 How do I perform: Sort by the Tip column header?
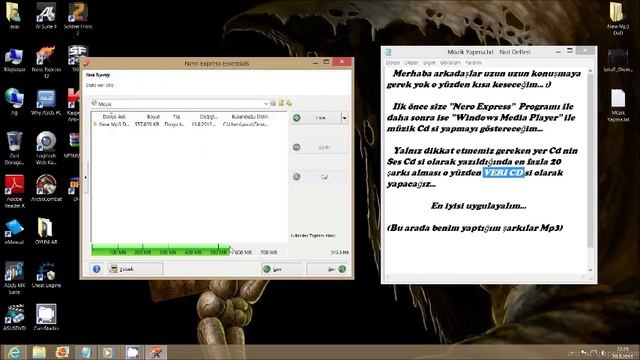(x=176, y=117)
